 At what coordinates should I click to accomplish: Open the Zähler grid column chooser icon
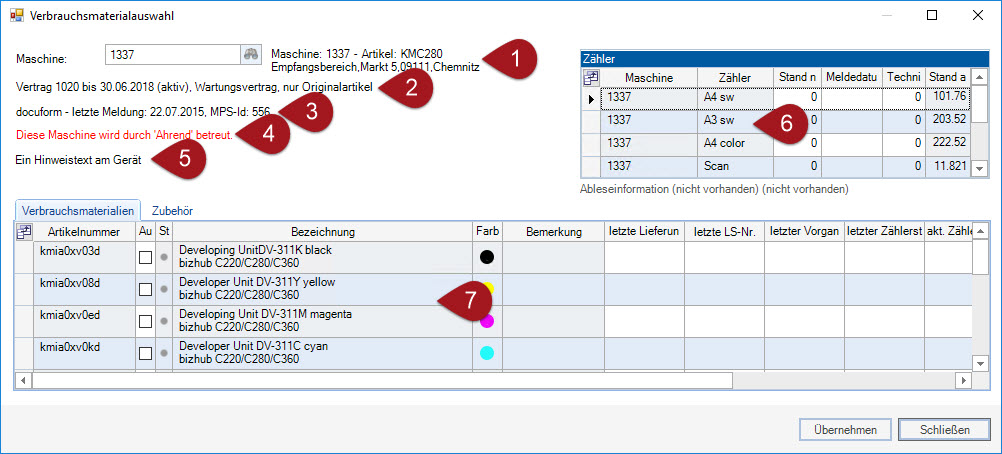coord(591,77)
